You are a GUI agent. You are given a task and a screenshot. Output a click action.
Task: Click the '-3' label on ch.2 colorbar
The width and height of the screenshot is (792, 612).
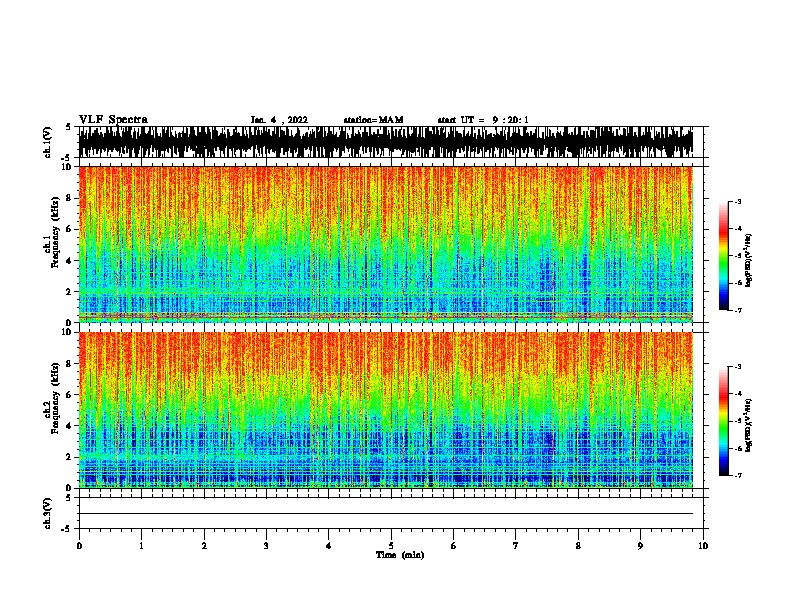tap(737, 367)
